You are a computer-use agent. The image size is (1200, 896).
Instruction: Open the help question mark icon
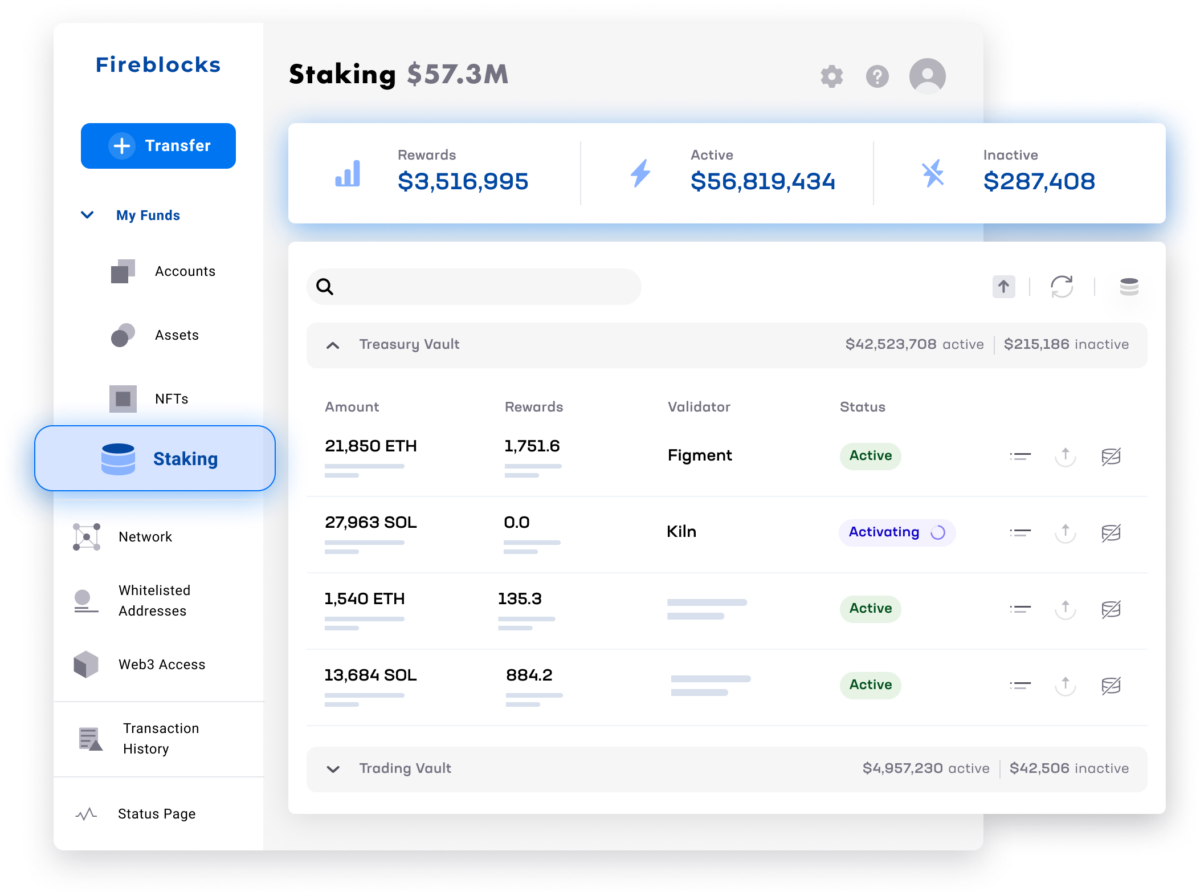877,76
